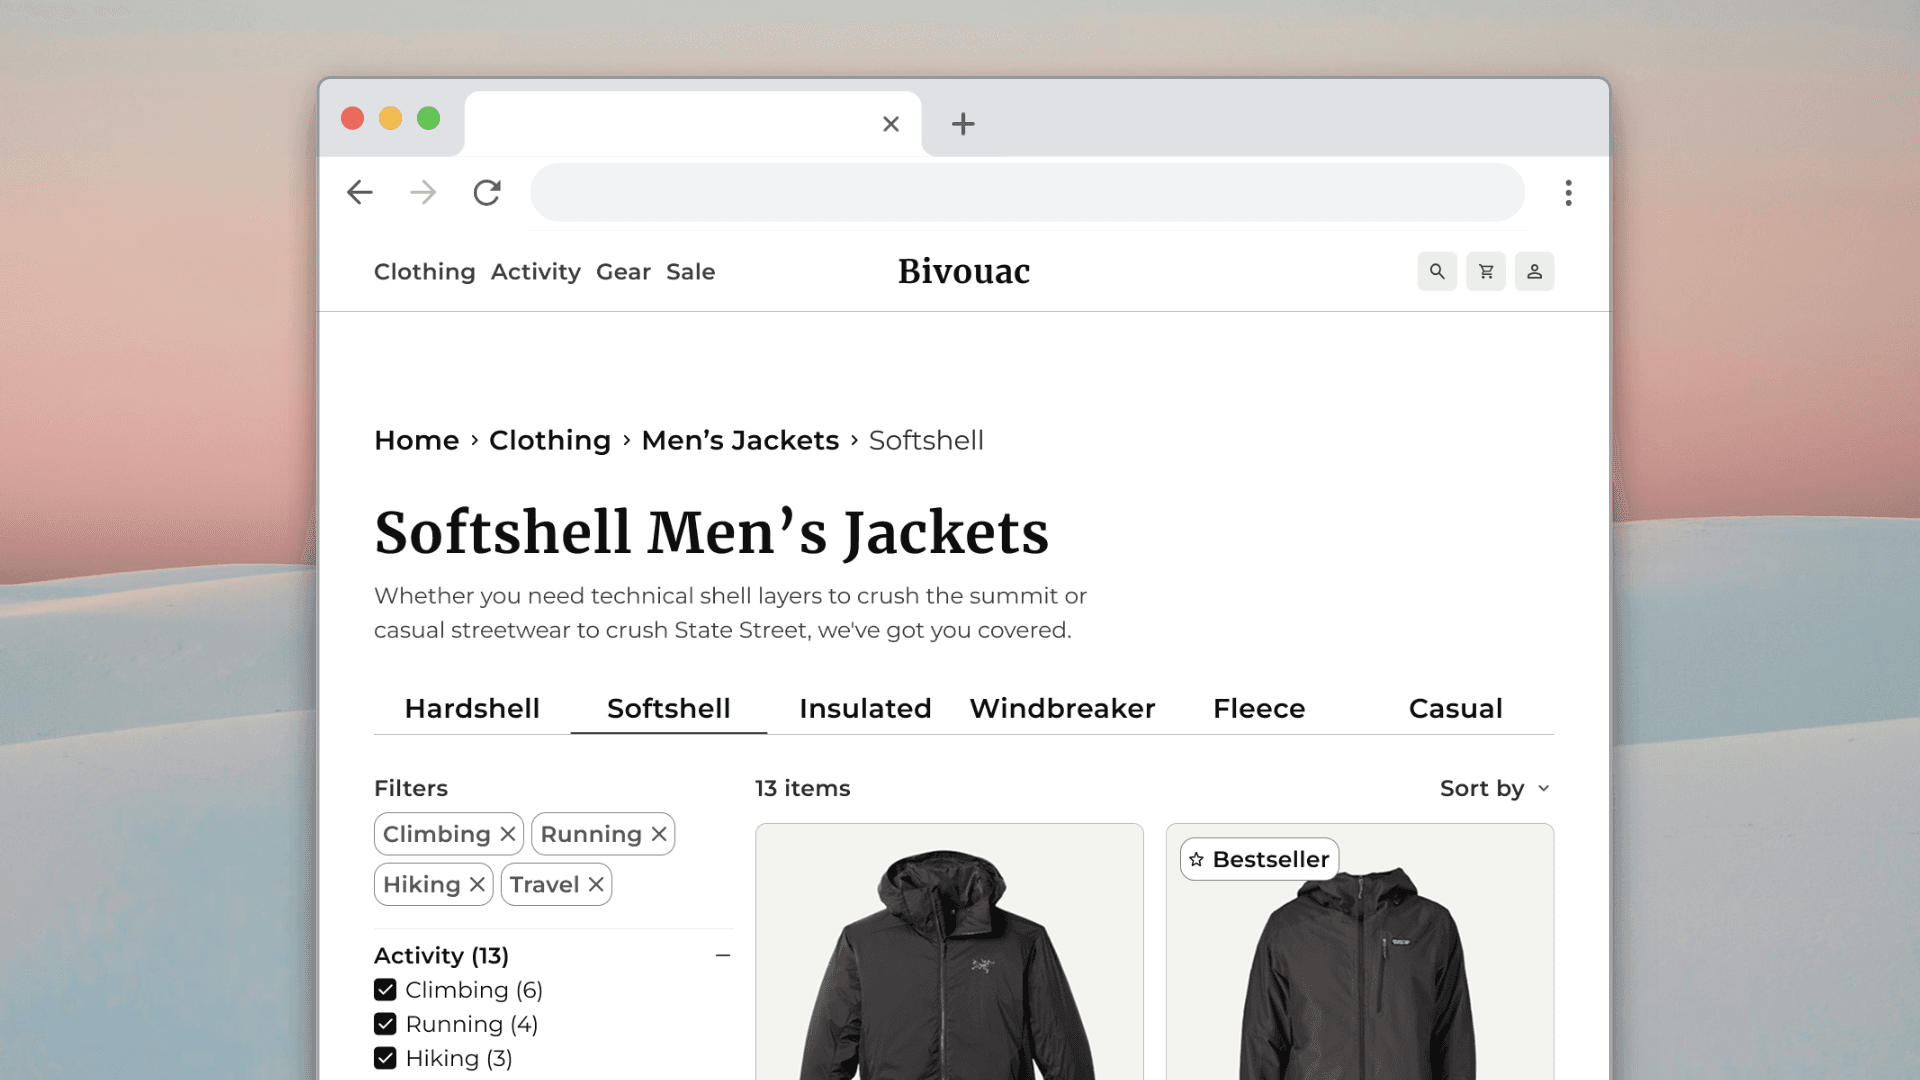Uncheck the Running activity filter
The height and width of the screenshot is (1080, 1920).
point(386,1023)
